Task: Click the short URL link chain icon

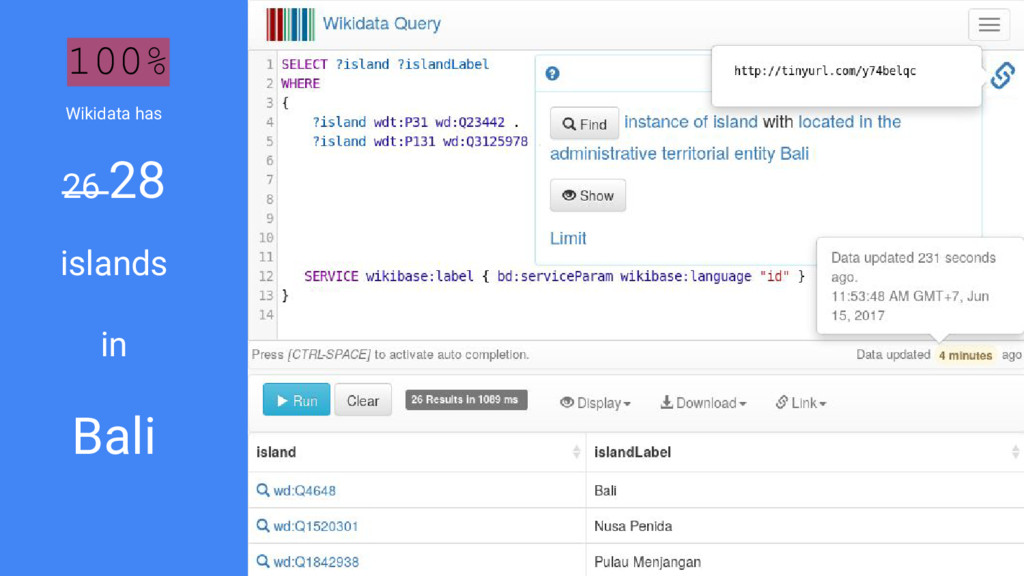Action: [1002, 76]
